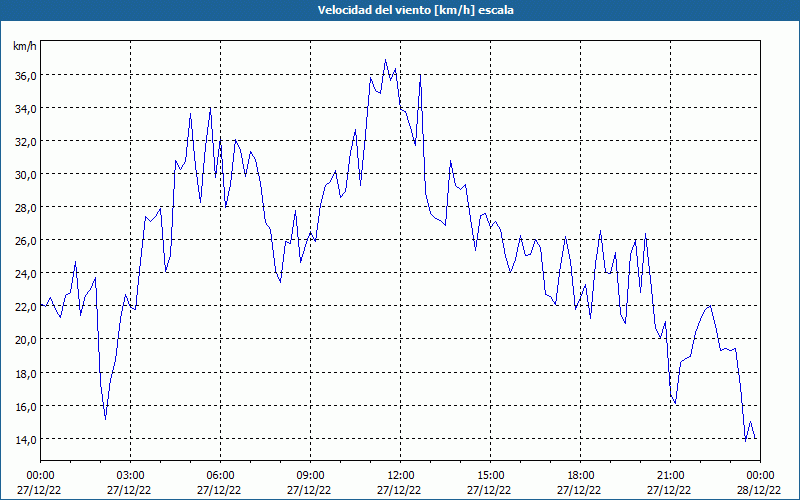Click the 24,0 y-axis value
The width and height of the screenshot is (800, 500).
(26, 273)
